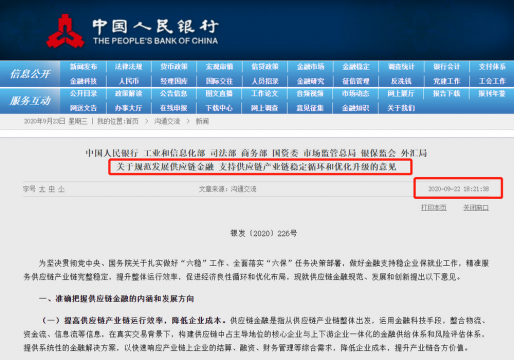The width and height of the screenshot is (514, 360).
Task: Select 金融研究 navigation link
Action: 310,81
